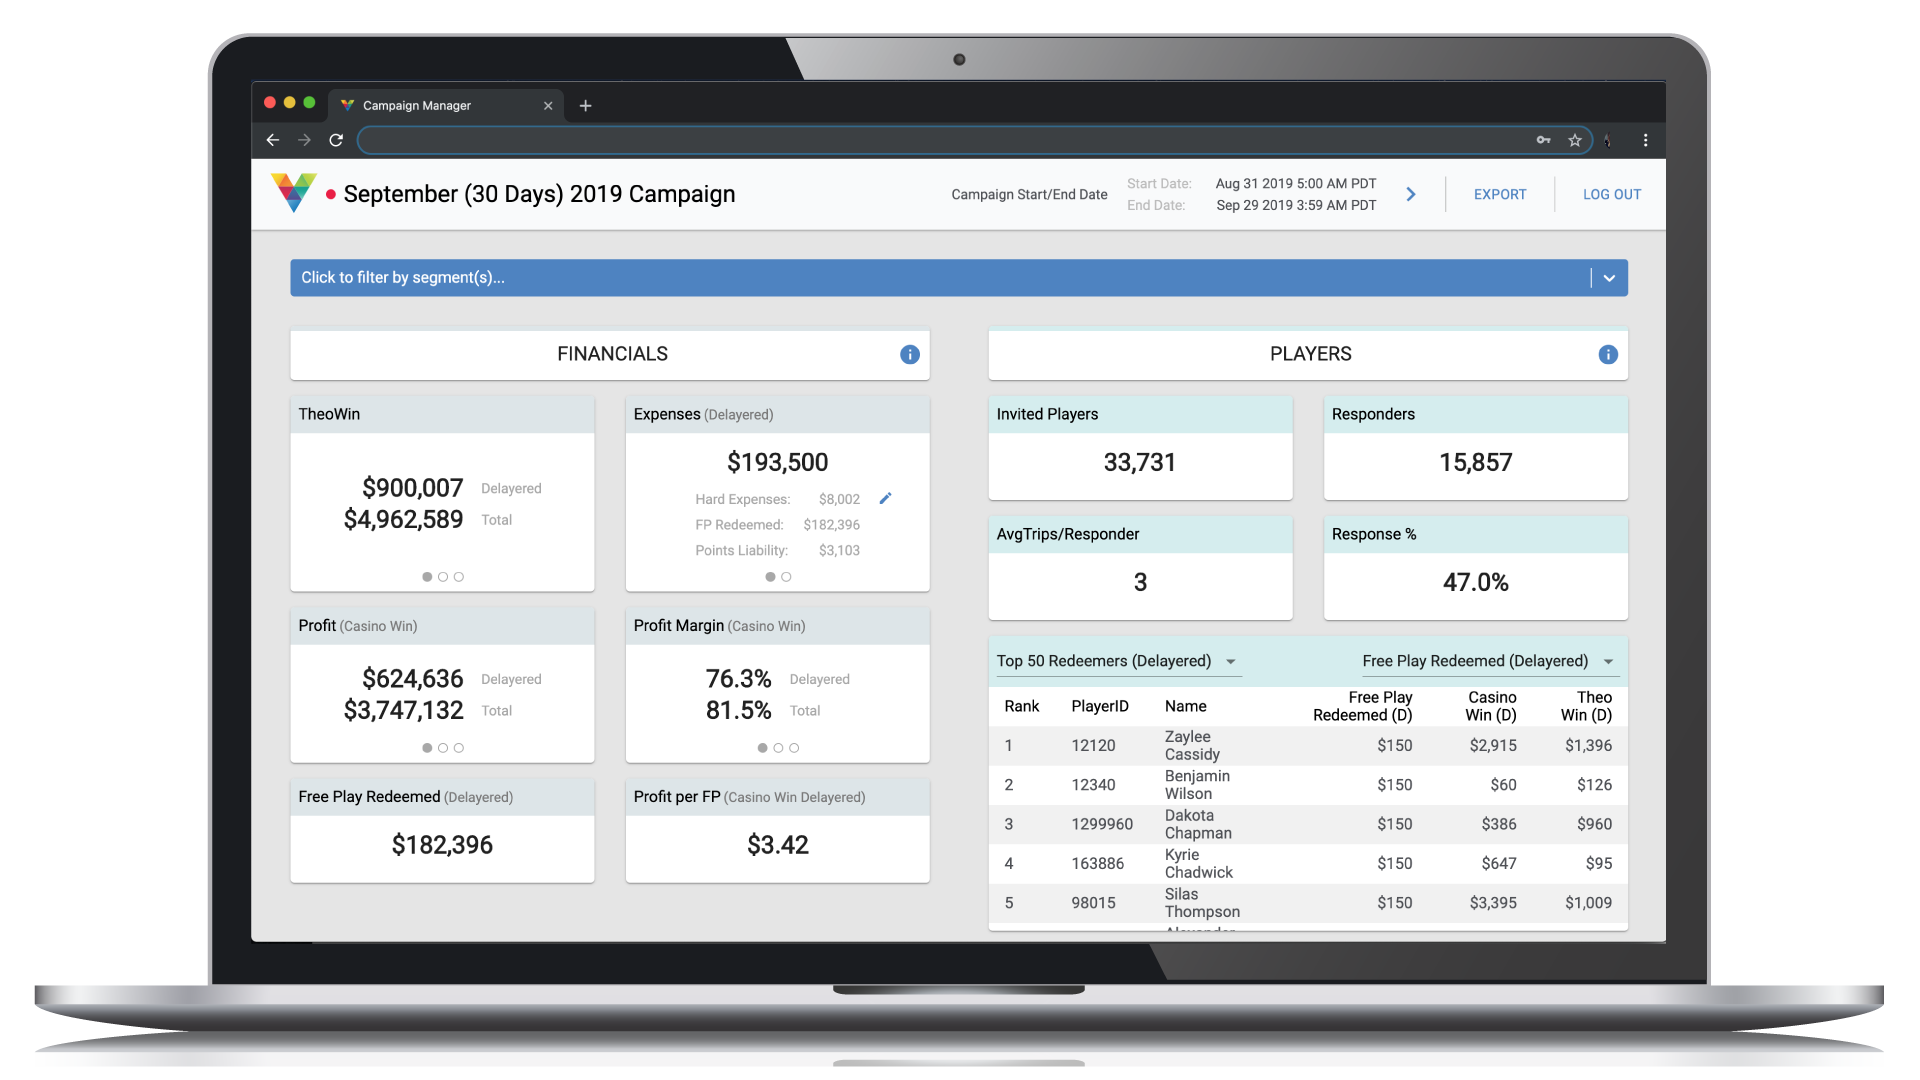Click the browser back arrow
Viewport: 1920px width, 1080px height.
tap(272, 140)
